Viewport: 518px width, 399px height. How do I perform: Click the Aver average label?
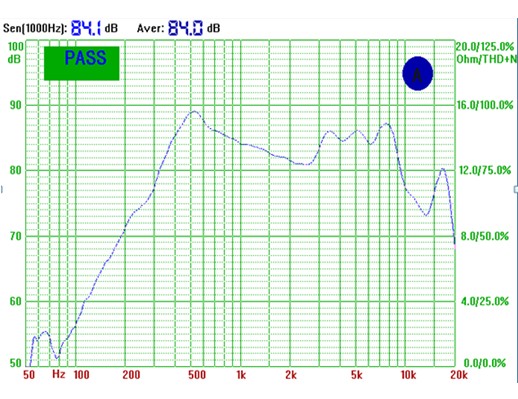151,28
